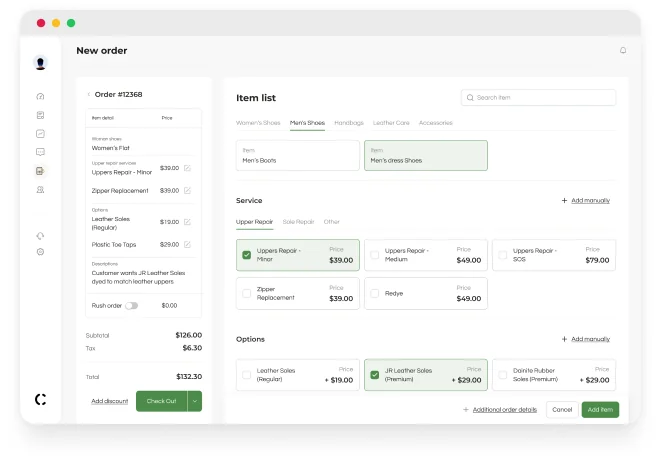Click the red close window dot
The image size is (661, 464).
(41, 23)
